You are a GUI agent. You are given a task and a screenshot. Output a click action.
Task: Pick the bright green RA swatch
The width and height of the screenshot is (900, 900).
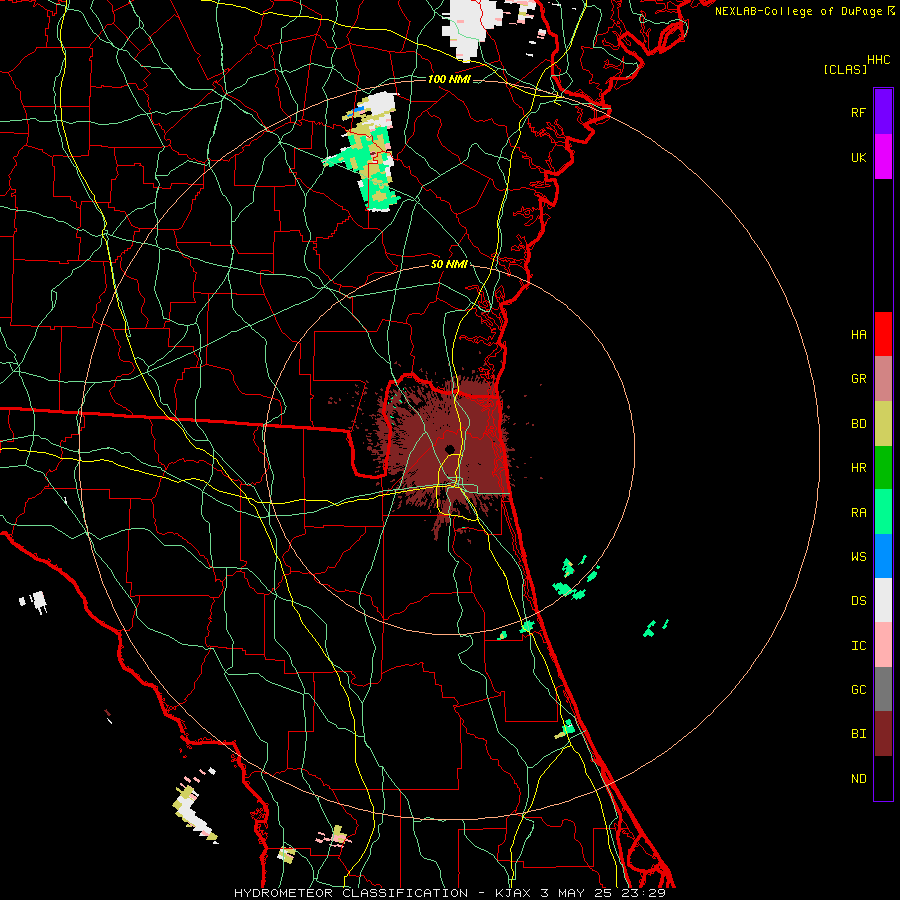[x=883, y=512]
